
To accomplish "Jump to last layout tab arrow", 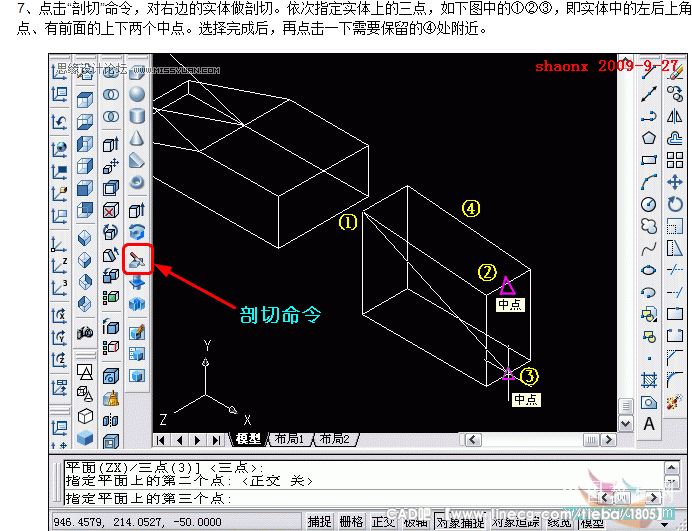I will pos(216,440).
